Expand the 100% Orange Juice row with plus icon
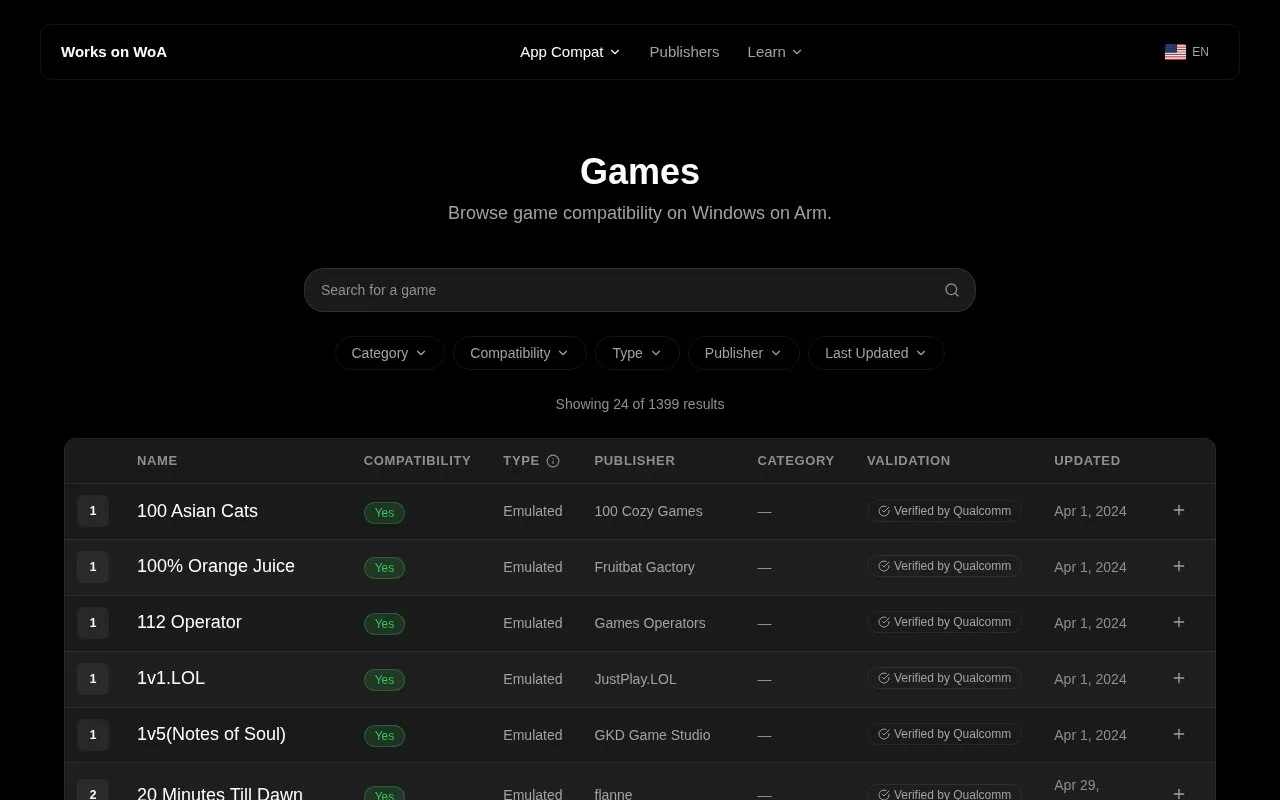1280x800 pixels. click(1179, 566)
